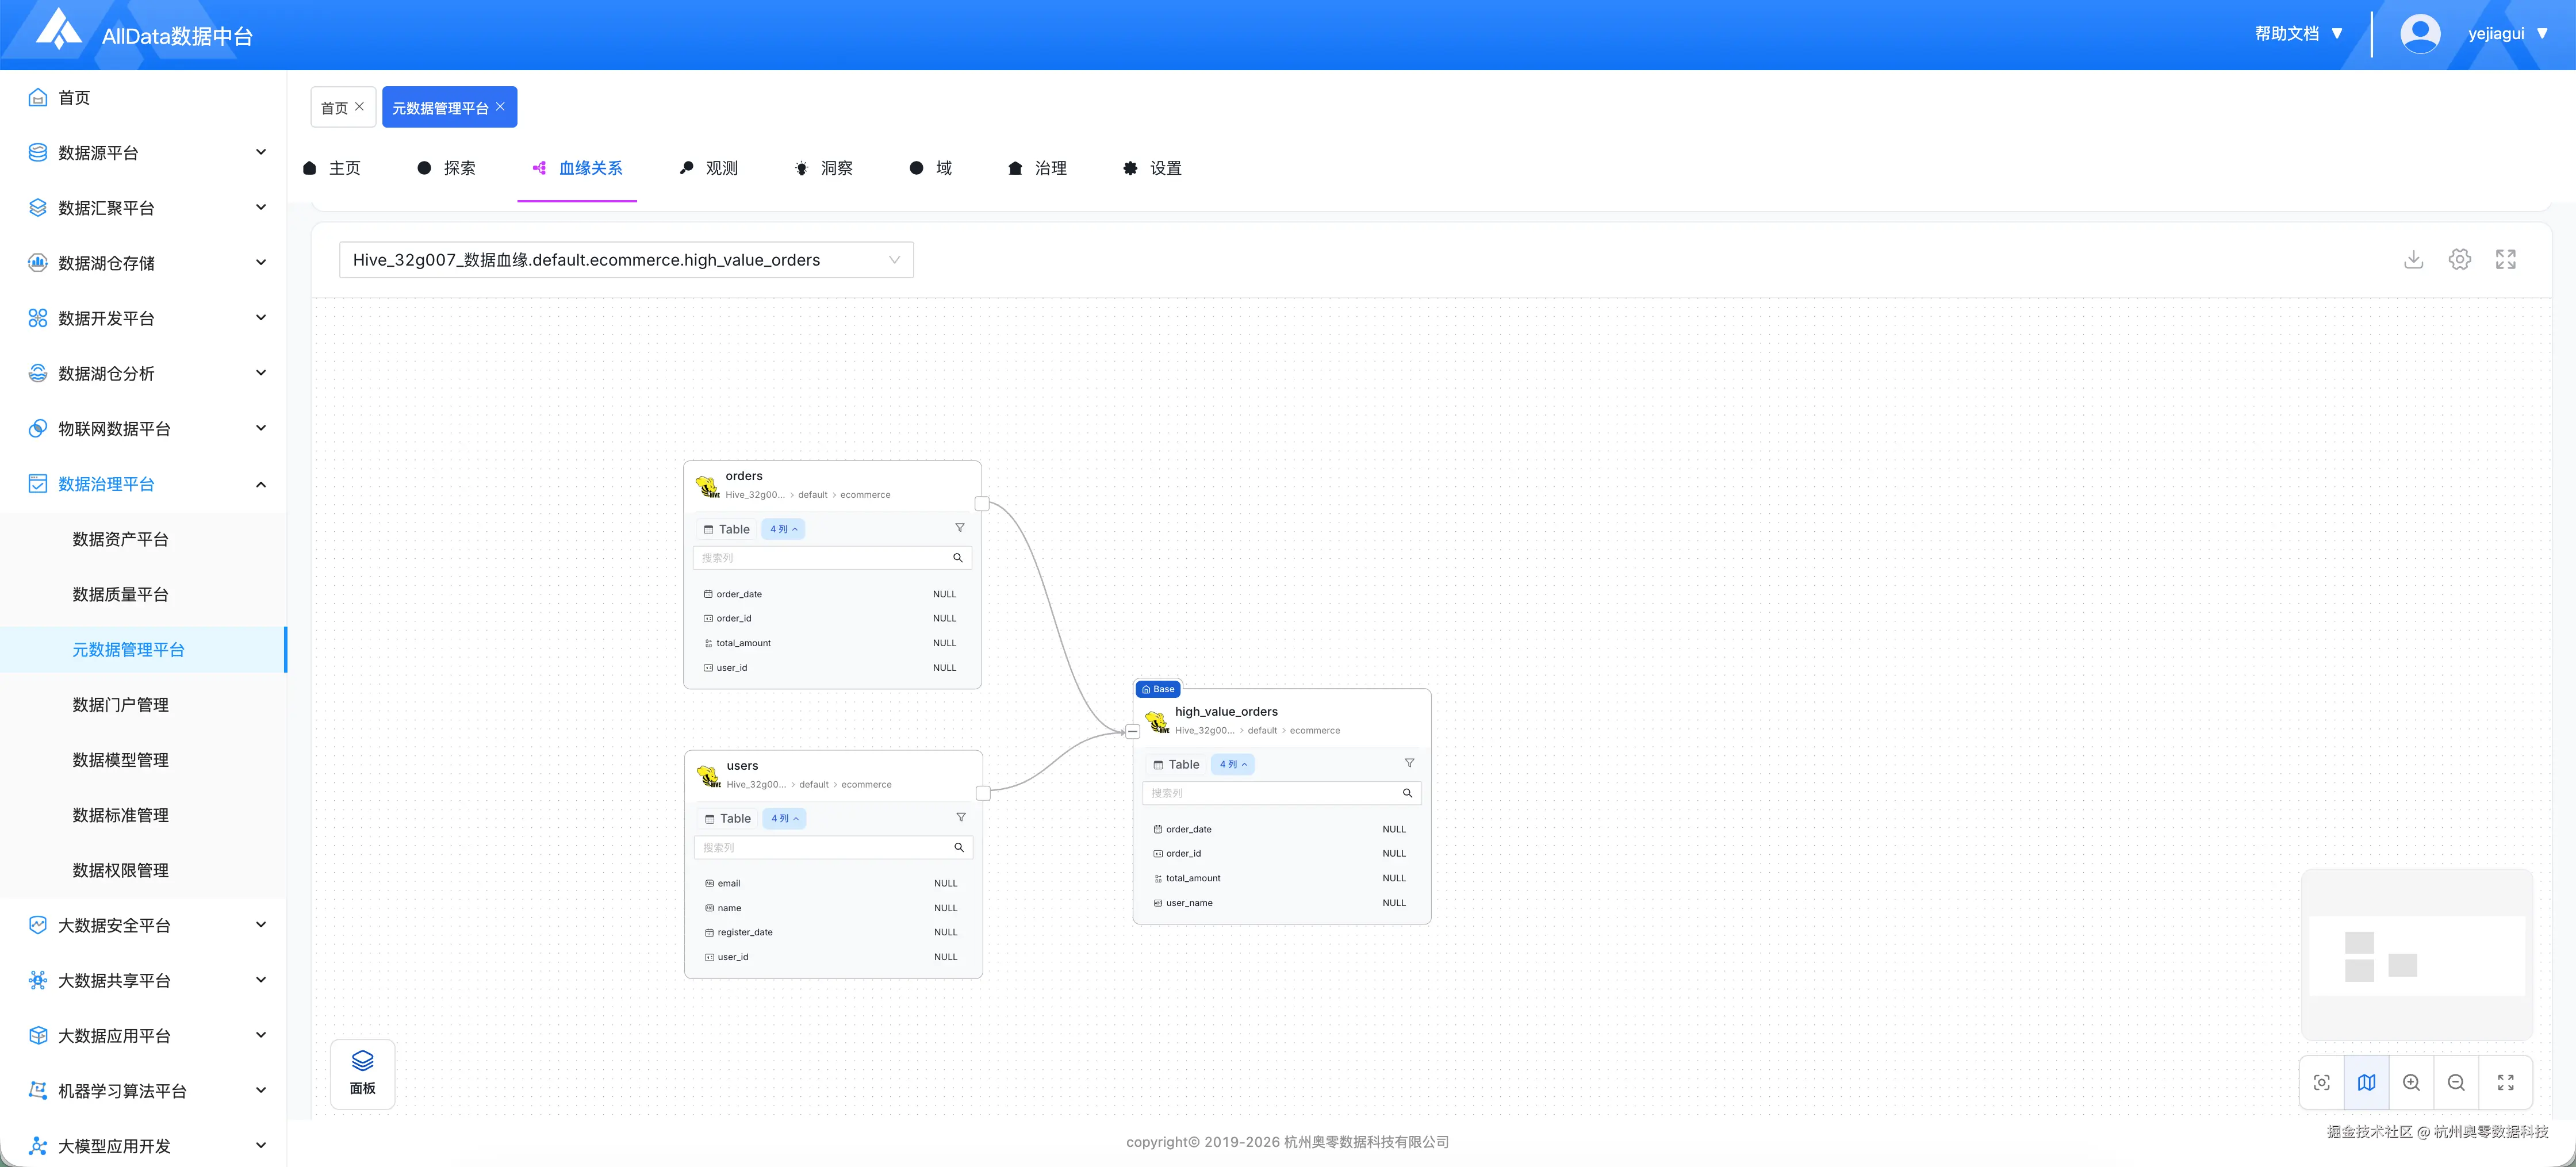Click the users card output connector handle
2576x1167 pixels.
983,793
